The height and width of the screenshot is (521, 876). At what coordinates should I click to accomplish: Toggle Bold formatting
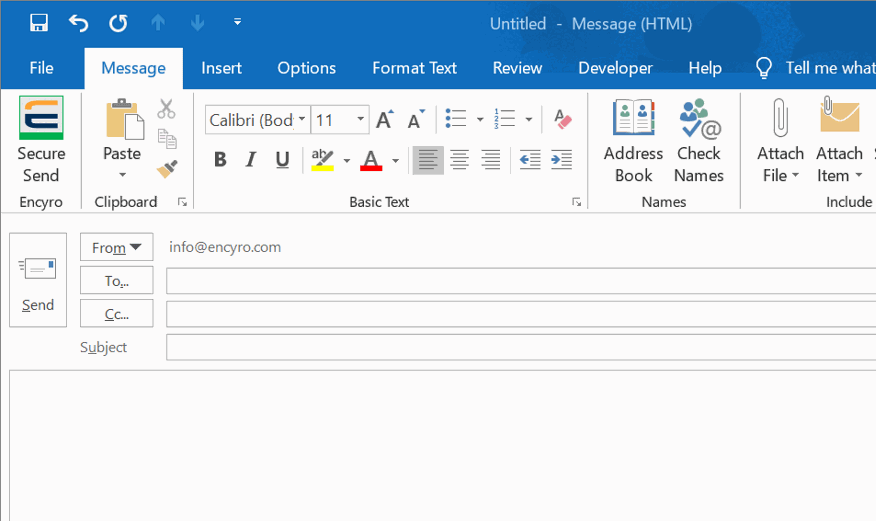coord(221,160)
